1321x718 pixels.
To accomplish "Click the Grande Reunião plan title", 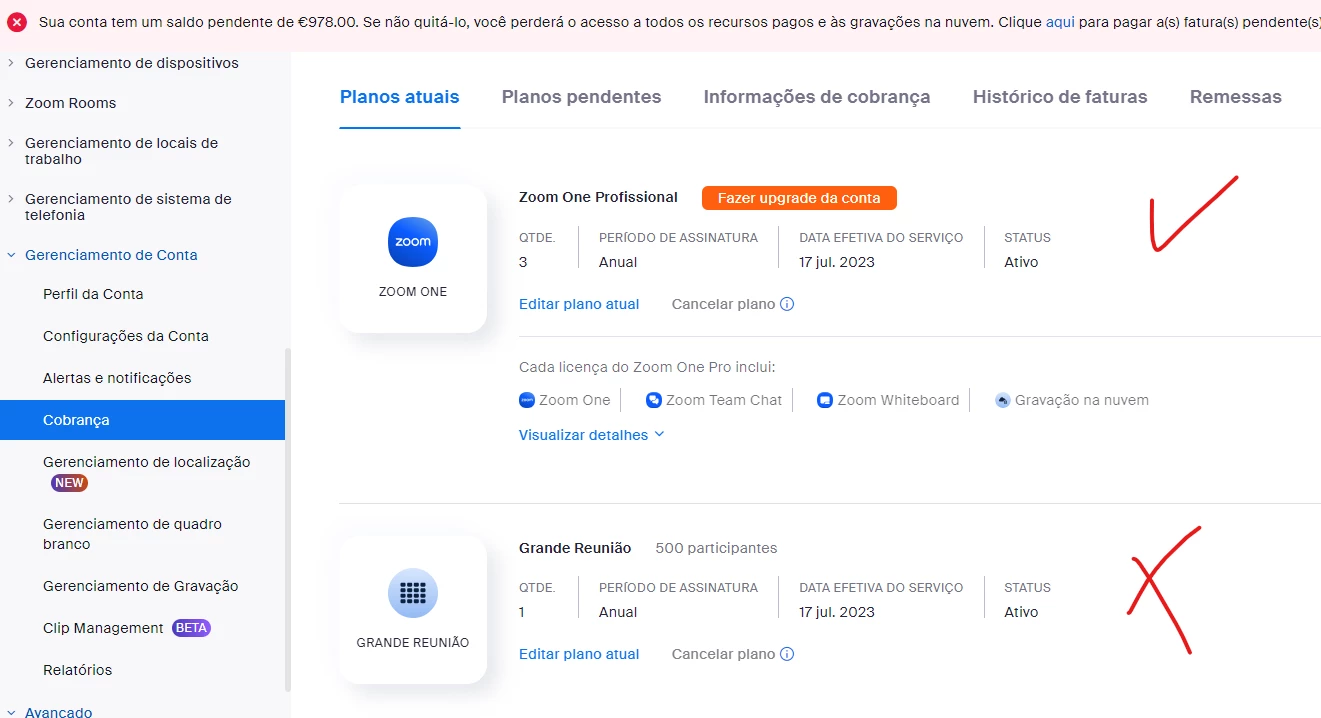I will pyautogui.click(x=575, y=548).
